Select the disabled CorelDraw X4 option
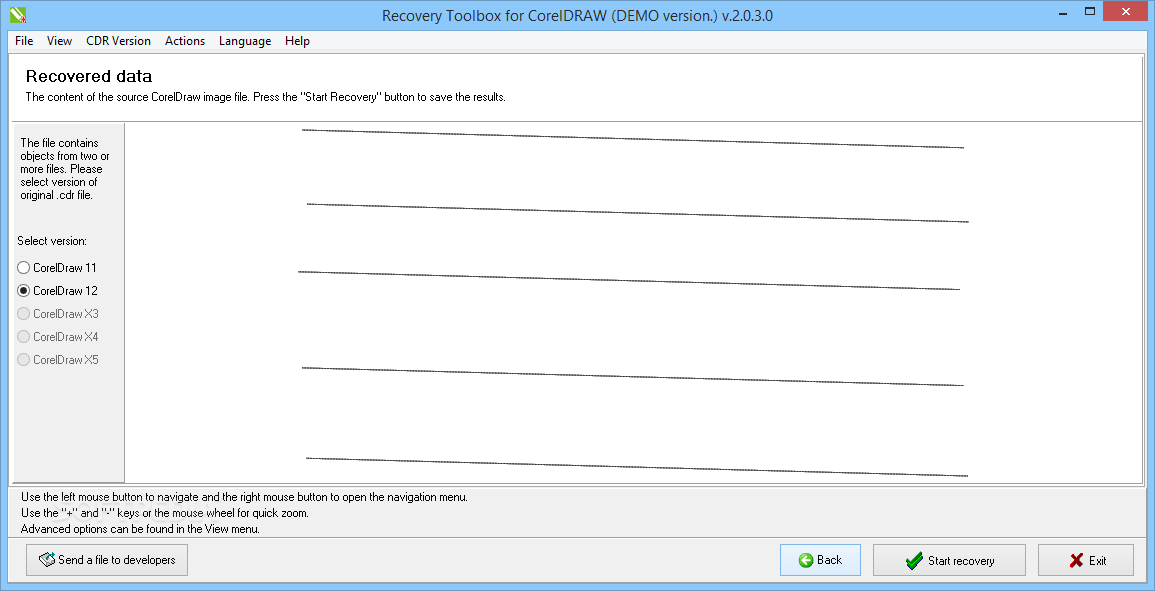 coord(57,337)
